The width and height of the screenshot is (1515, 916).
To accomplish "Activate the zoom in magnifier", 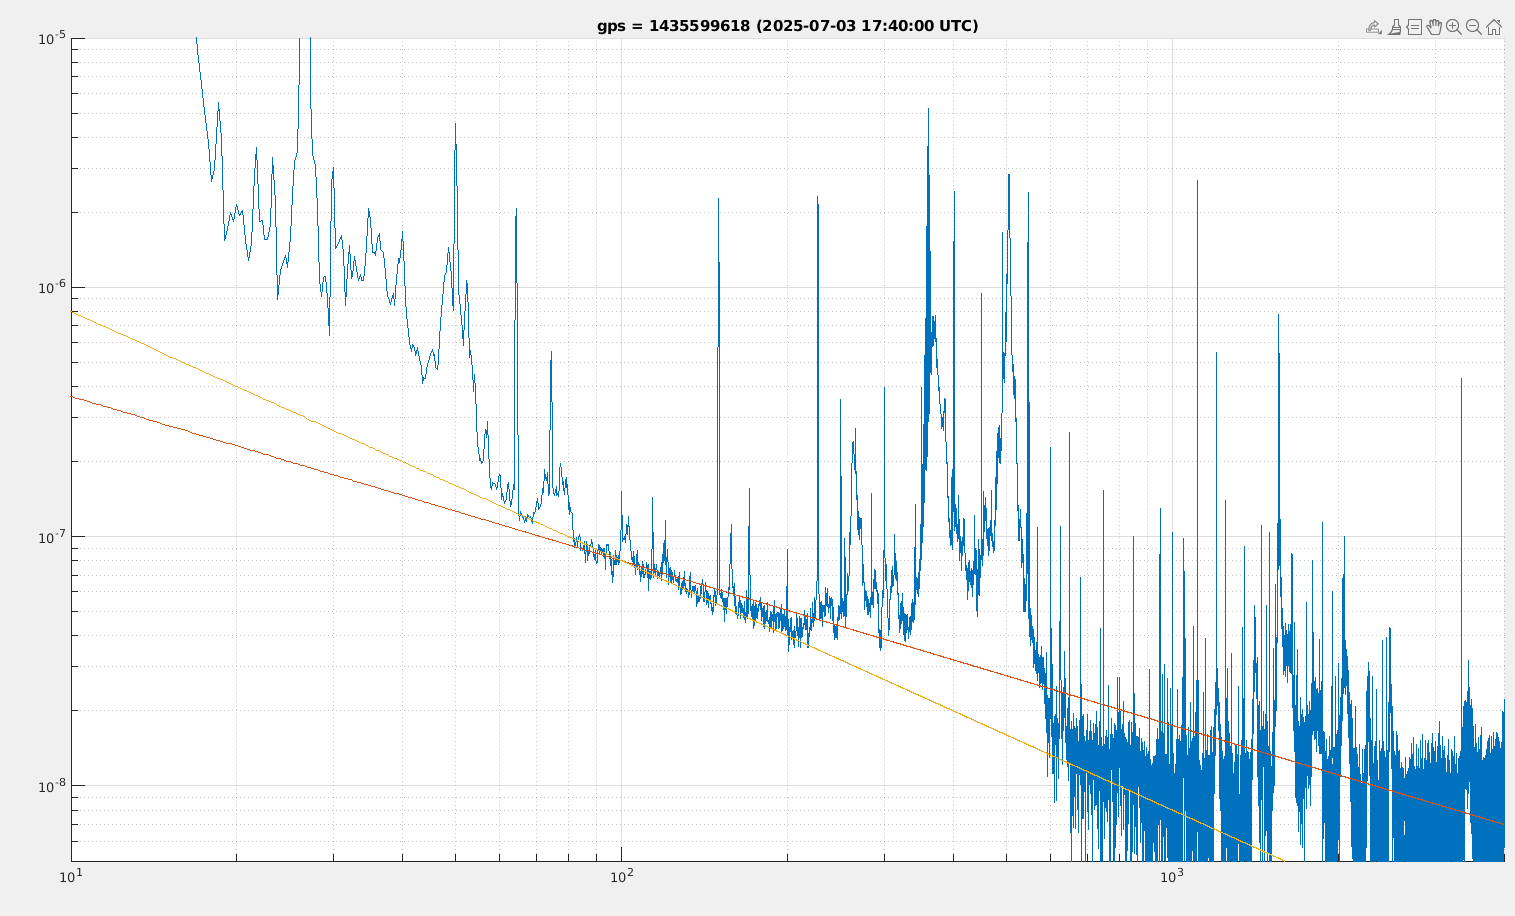I will pos(1454,27).
